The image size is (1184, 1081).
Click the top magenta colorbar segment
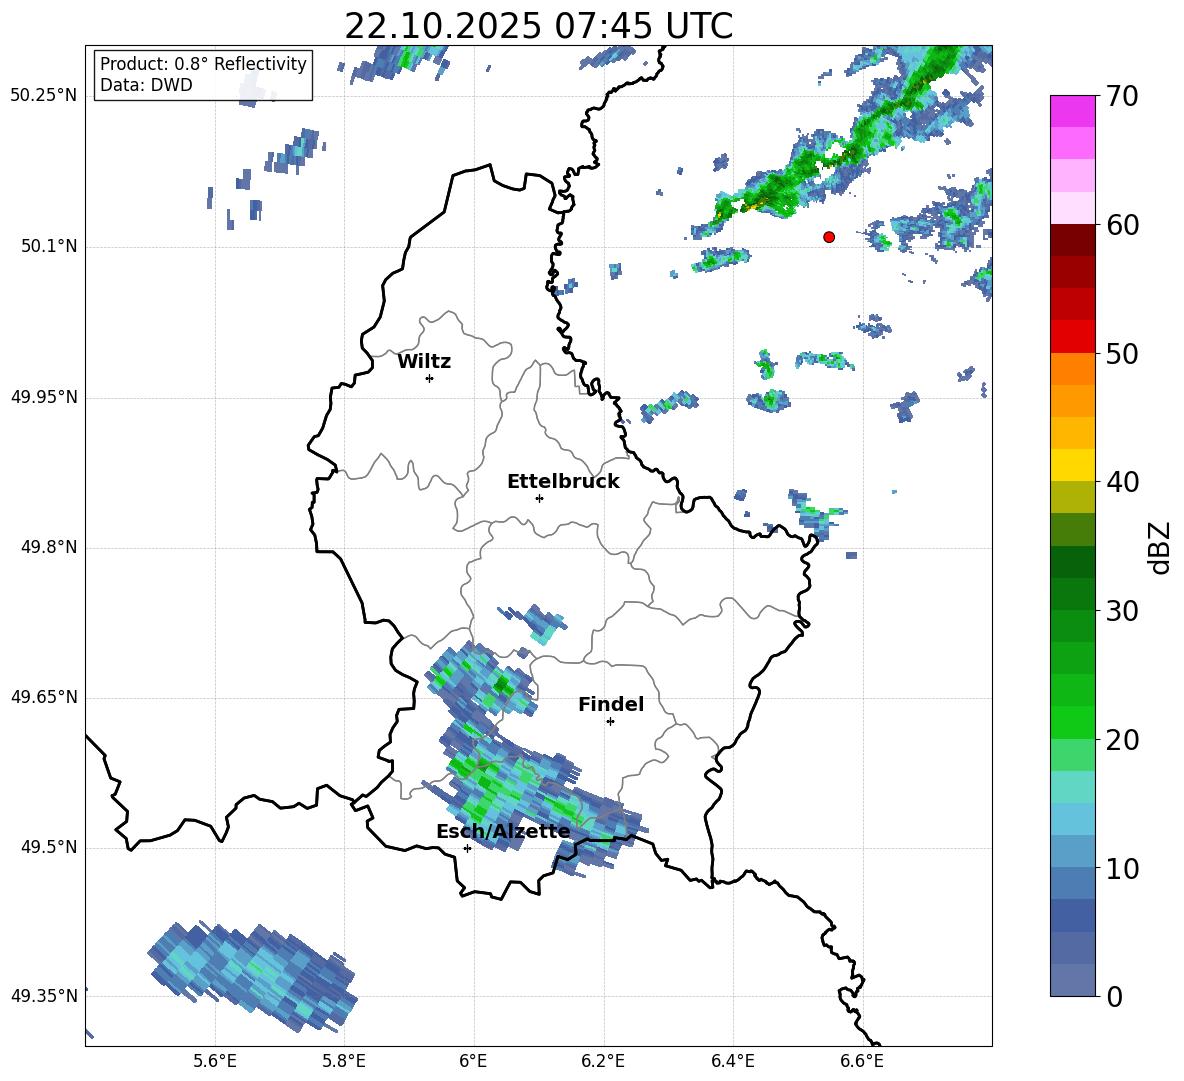tap(1072, 111)
